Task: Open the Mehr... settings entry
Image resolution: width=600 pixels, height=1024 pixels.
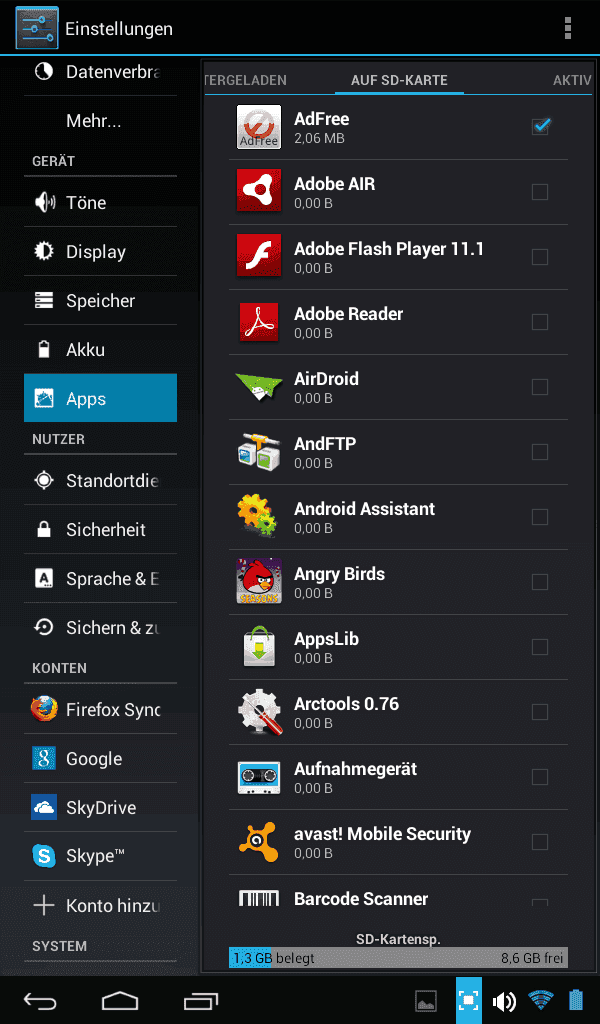Action: click(x=101, y=121)
